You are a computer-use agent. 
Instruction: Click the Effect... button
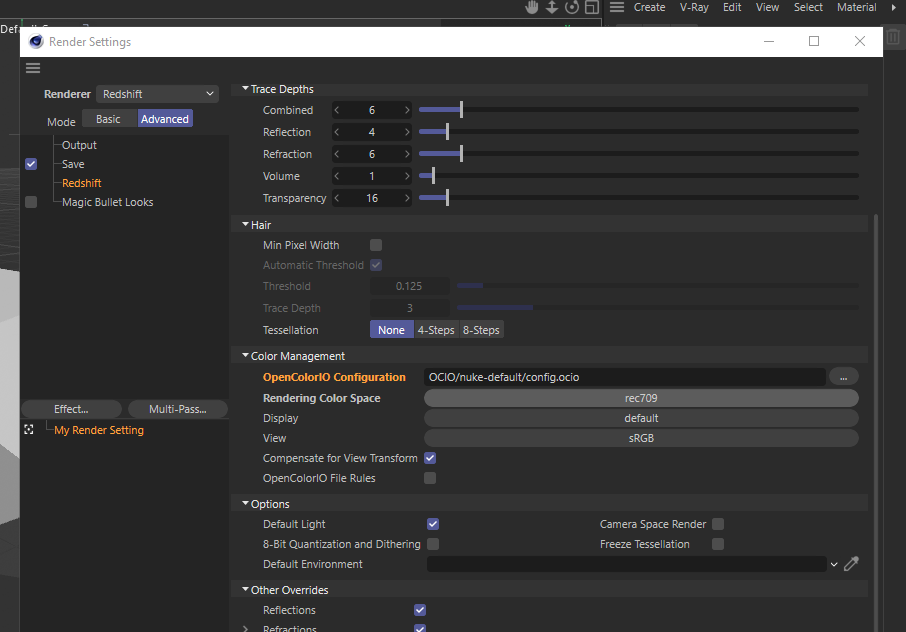coord(71,409)
